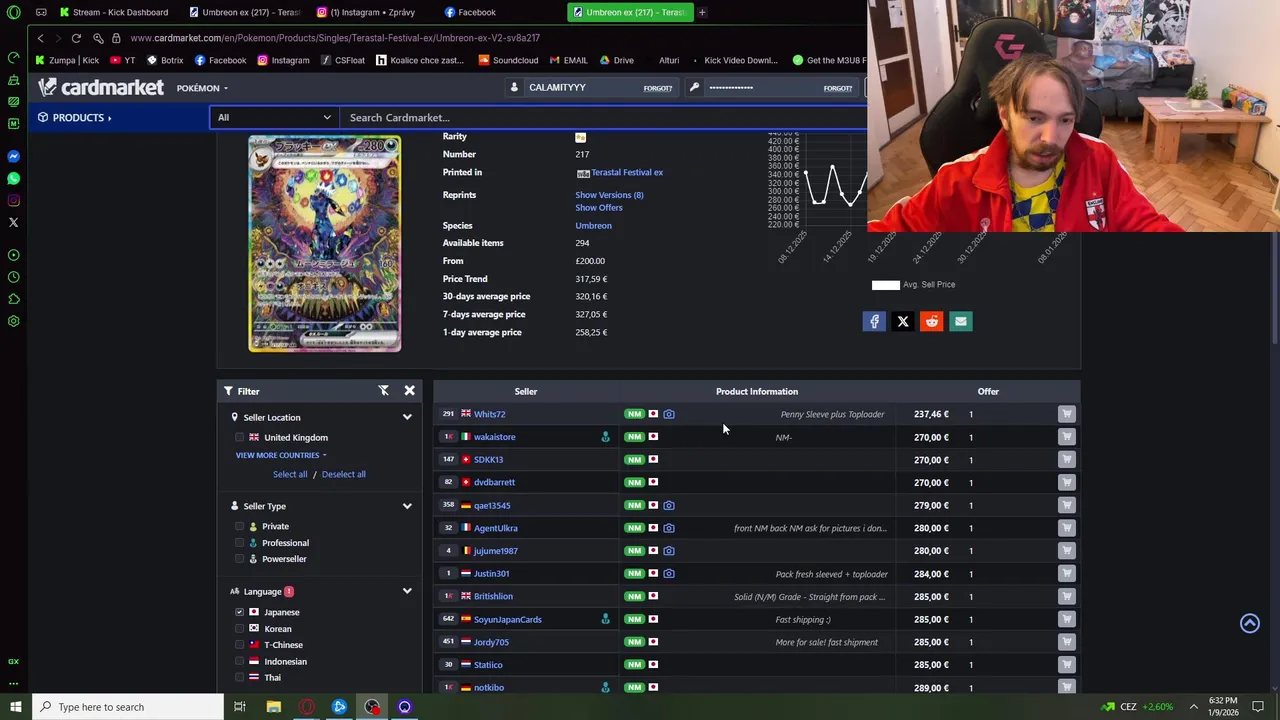Viewport: 1280px width, 720px height.
Task: Share the product via email icon
Action: (x=961, y=321)
